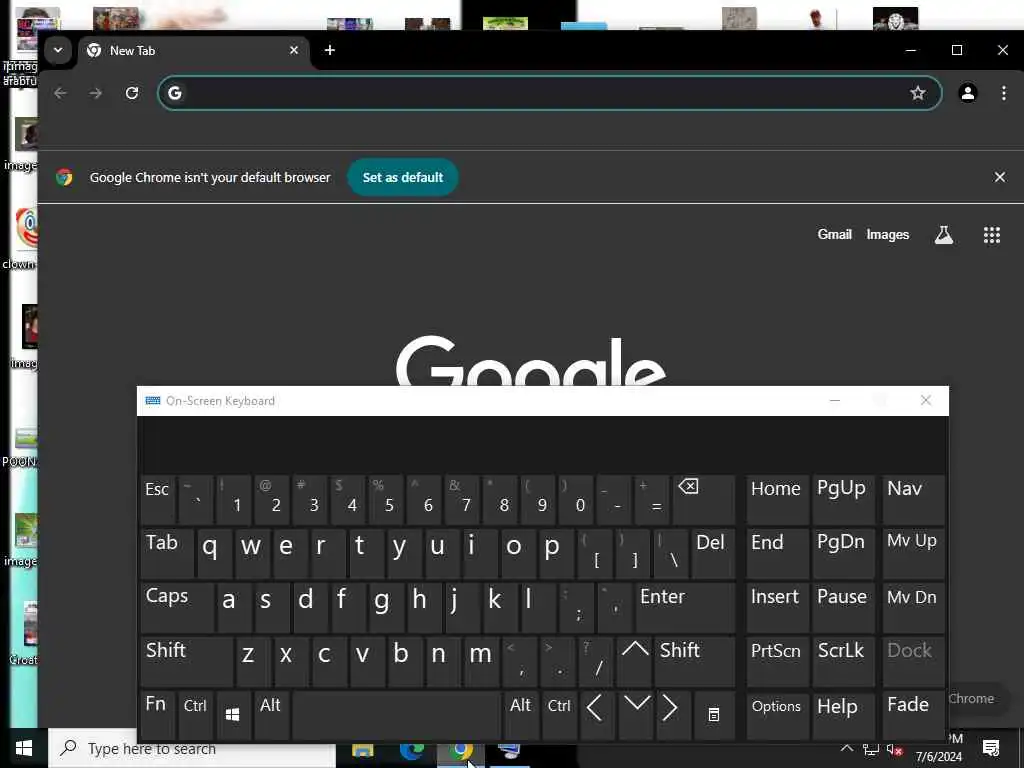Image resolution: width=1024 pixels, height=768 pixels.
Task: Tap the letter g key
Action: pyautogui.click(x=387, y=607)
